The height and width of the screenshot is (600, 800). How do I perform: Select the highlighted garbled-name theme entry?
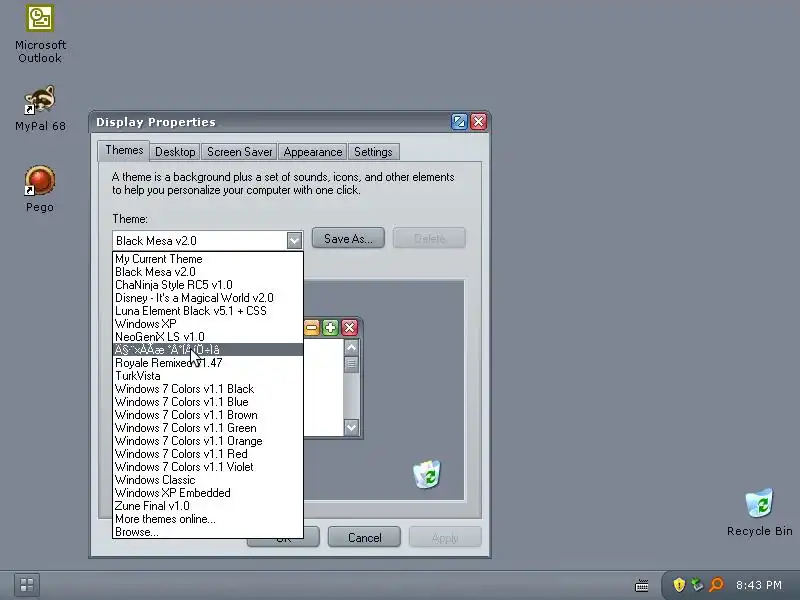[208, 350]
